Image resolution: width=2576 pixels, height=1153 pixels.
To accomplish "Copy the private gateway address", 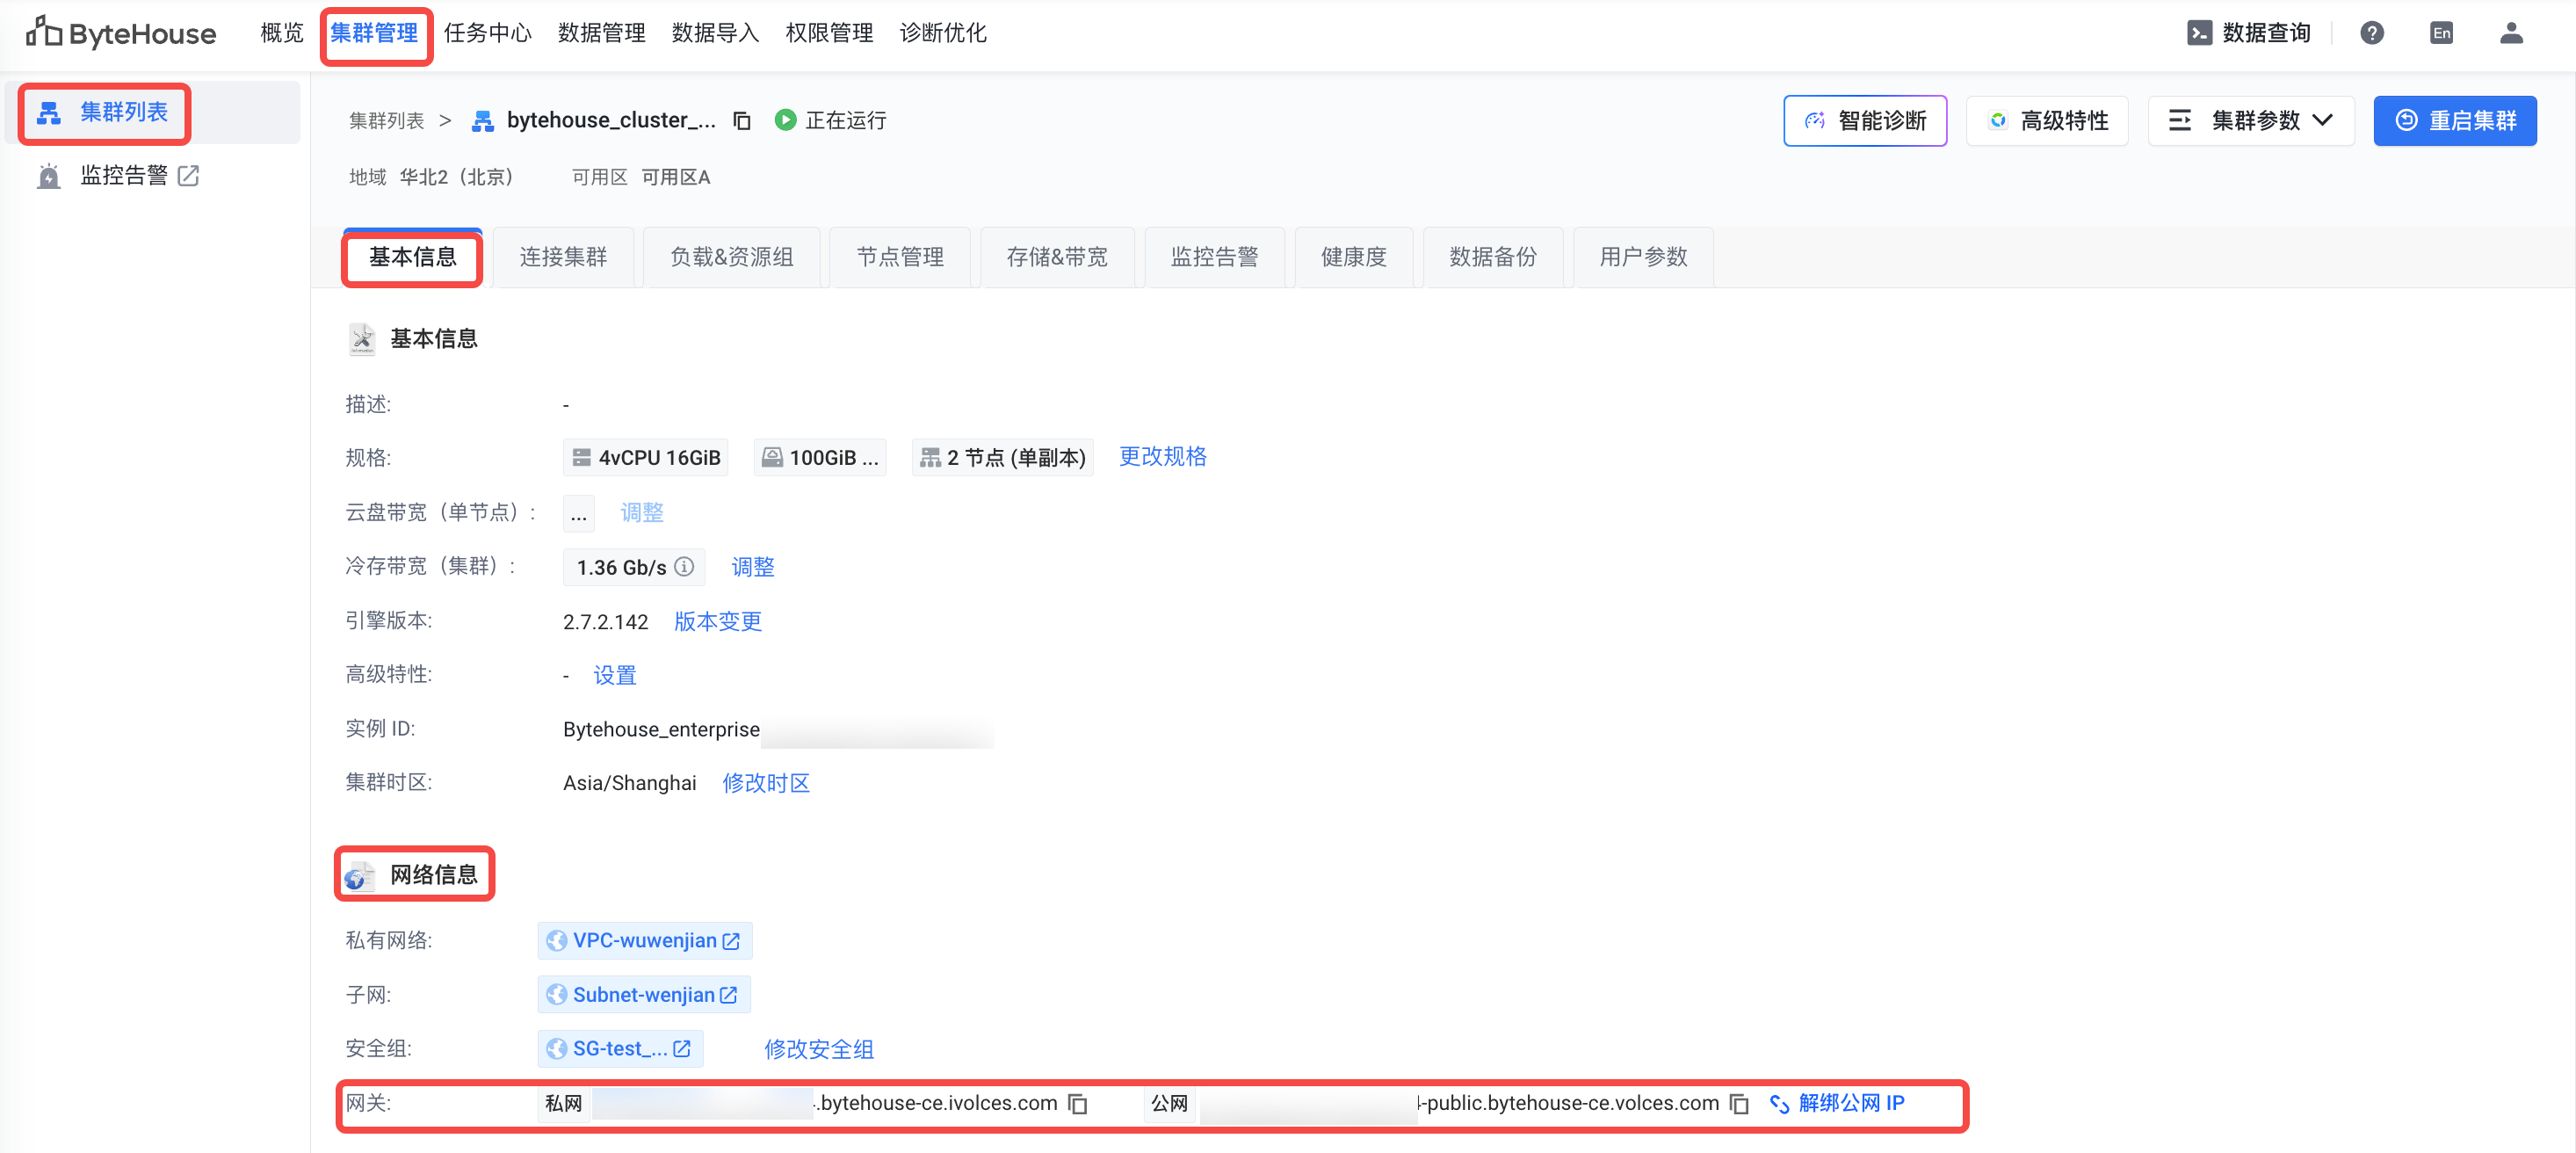I will [1078, 1104].
